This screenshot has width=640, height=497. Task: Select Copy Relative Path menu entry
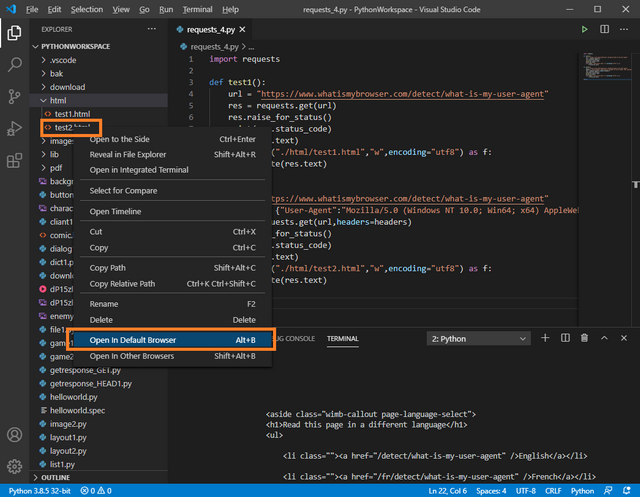pos(173,284)
